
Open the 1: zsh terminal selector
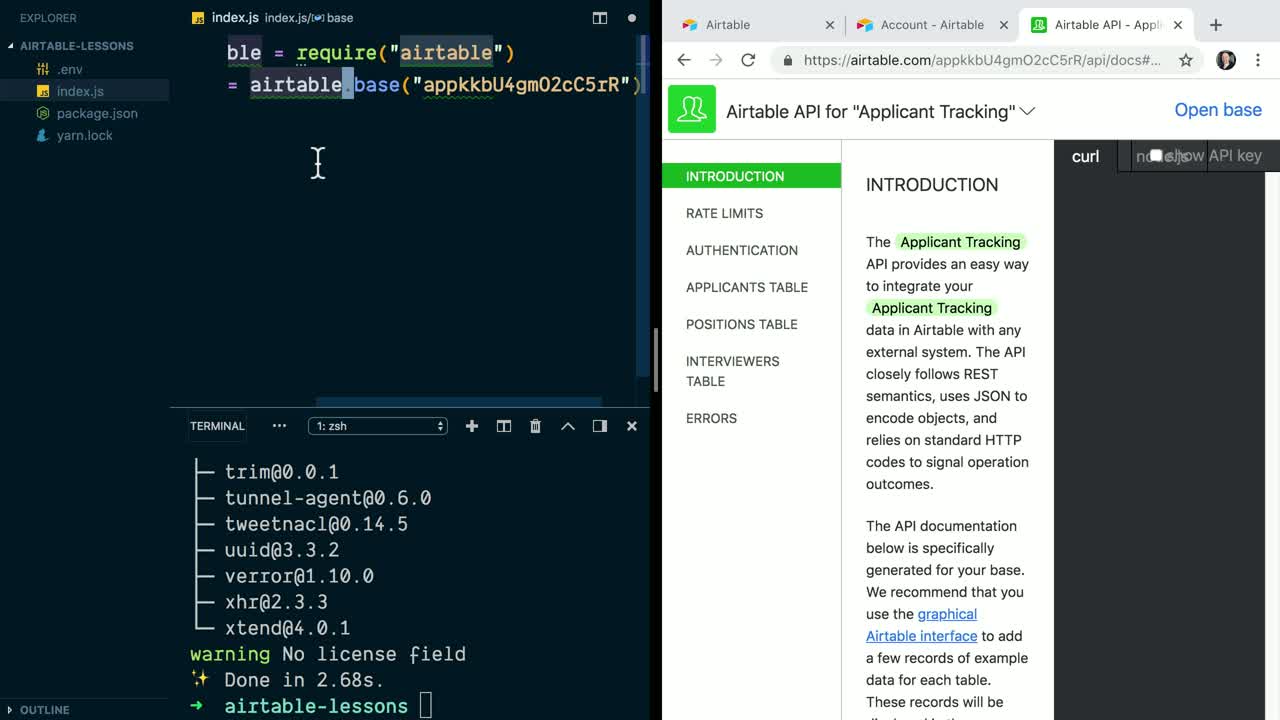(x=378, y=426)
